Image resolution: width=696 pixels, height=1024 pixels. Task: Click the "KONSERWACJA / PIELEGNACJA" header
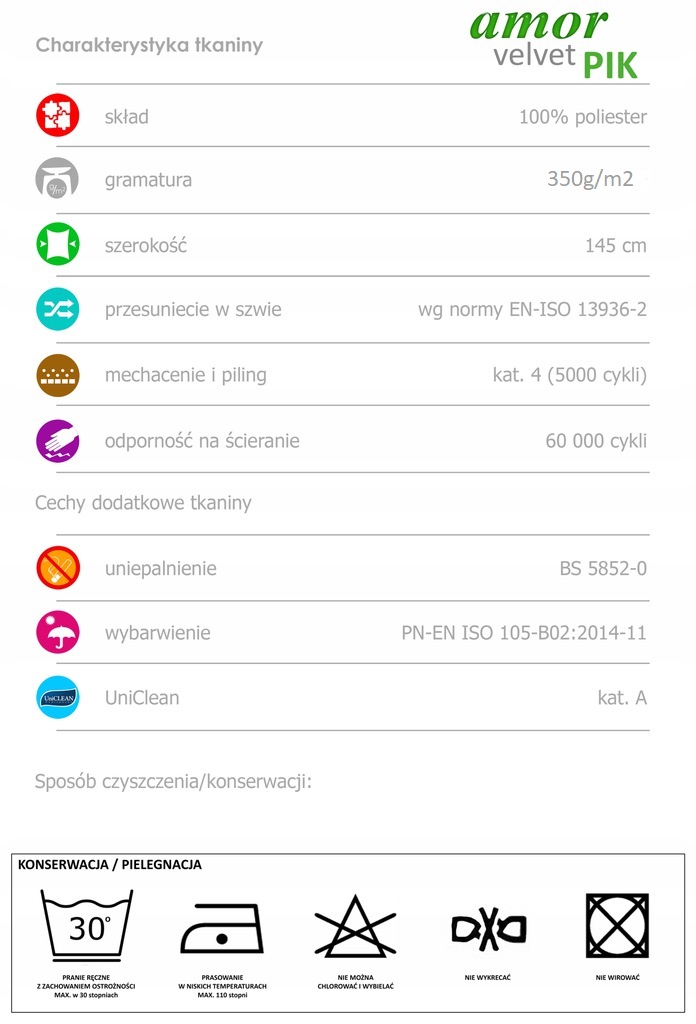[110, 864]
